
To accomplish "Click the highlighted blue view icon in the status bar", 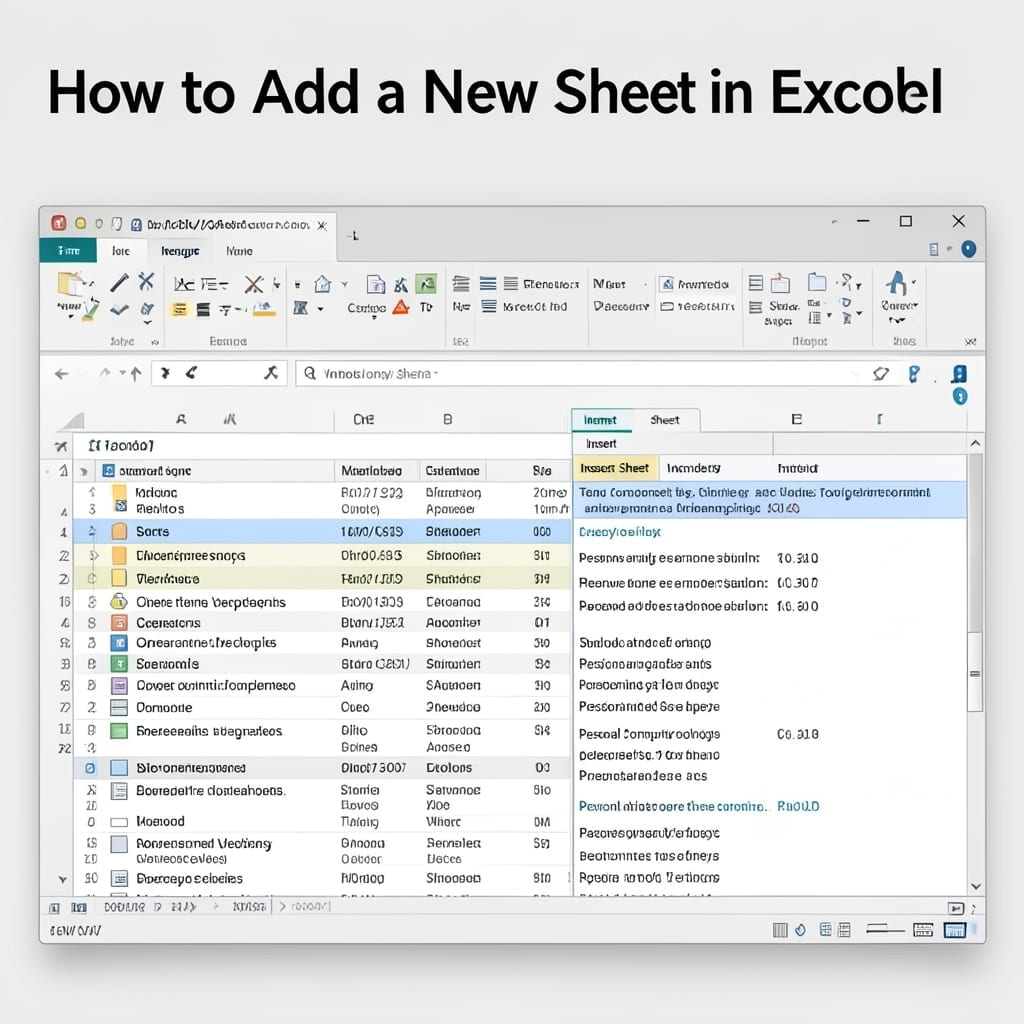I will pyautogui.click(x=954, y=930).
